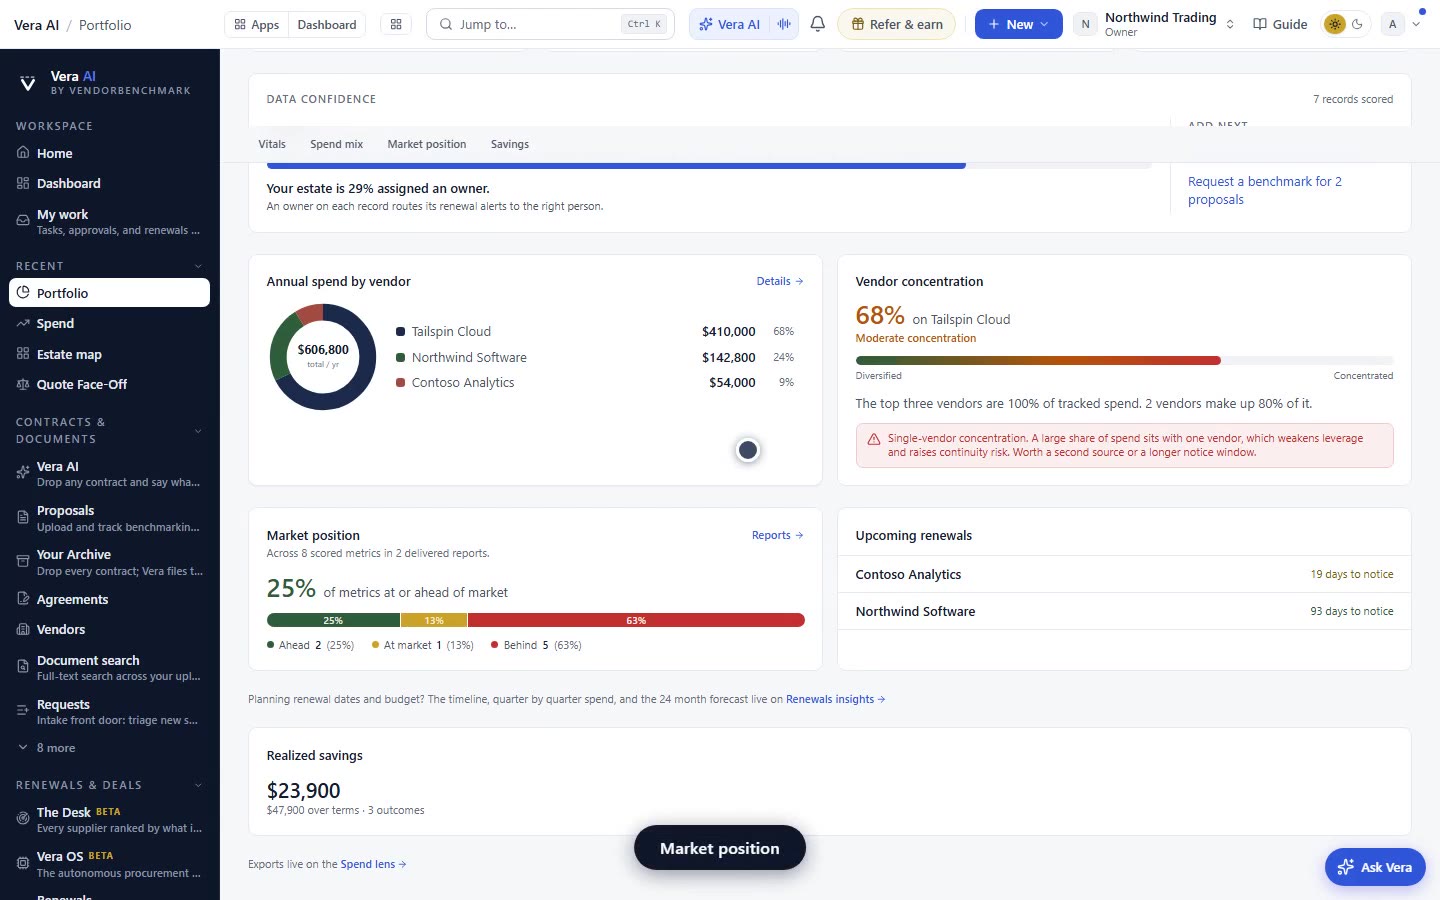The width and height of the screenshot is (1440, 900).
Task: Open Vera OS beta icon
Action: (x=23, y=863)
